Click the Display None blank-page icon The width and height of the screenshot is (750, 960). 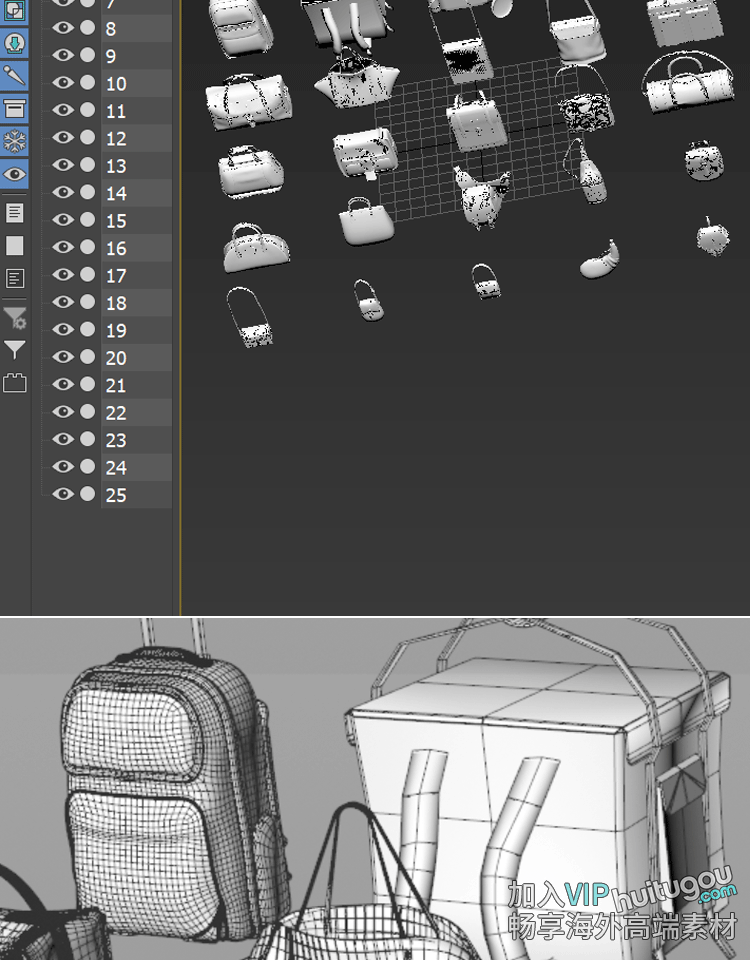pos(15,246)
